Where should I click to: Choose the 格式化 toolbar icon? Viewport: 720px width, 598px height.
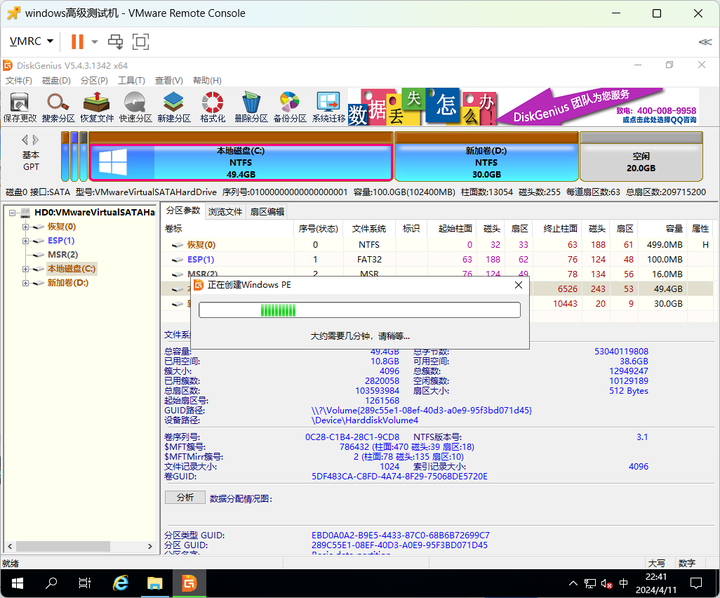pos(213,107)
